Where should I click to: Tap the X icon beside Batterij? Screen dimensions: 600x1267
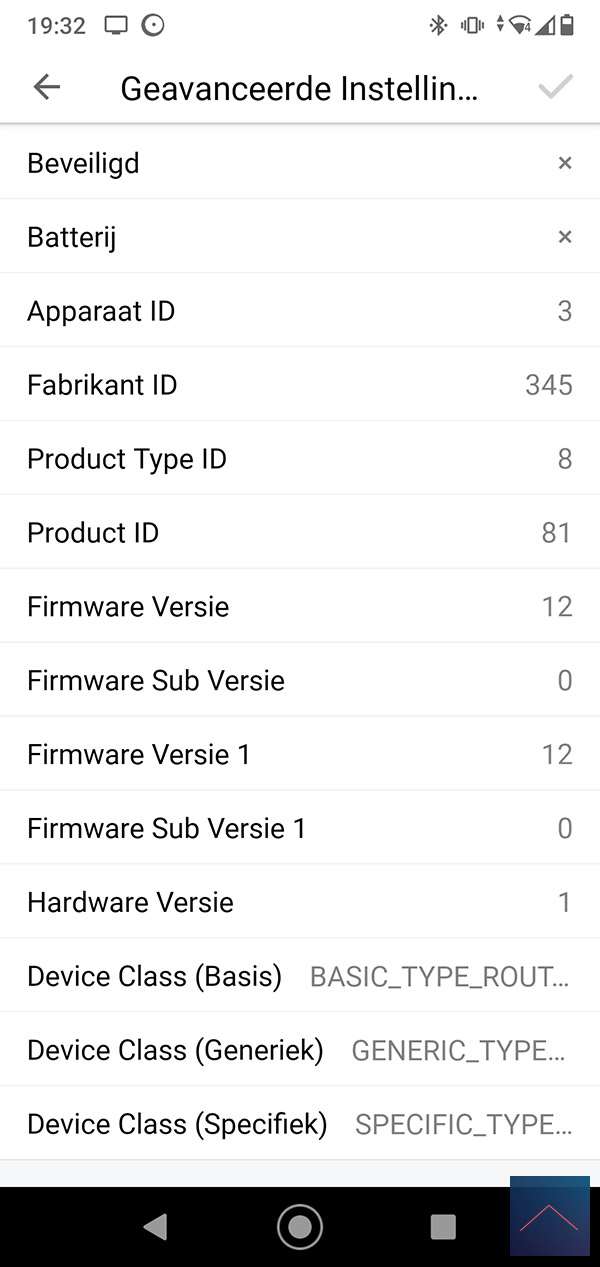(x=565, y=237)
